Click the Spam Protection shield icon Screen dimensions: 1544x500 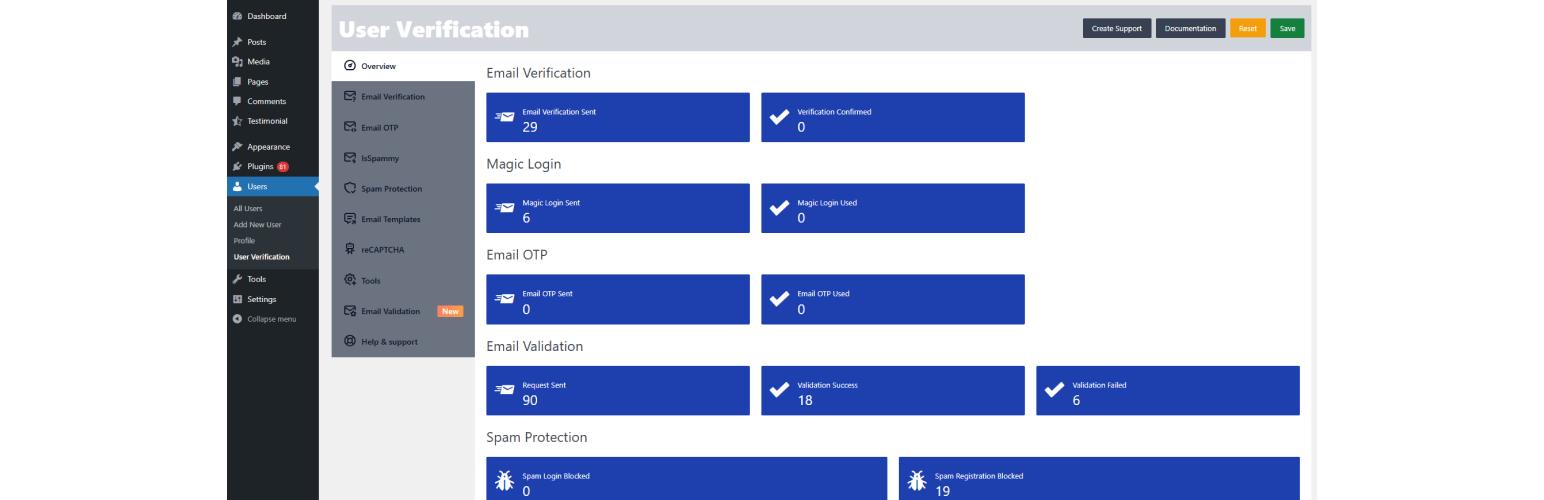[x=350, y=188]
